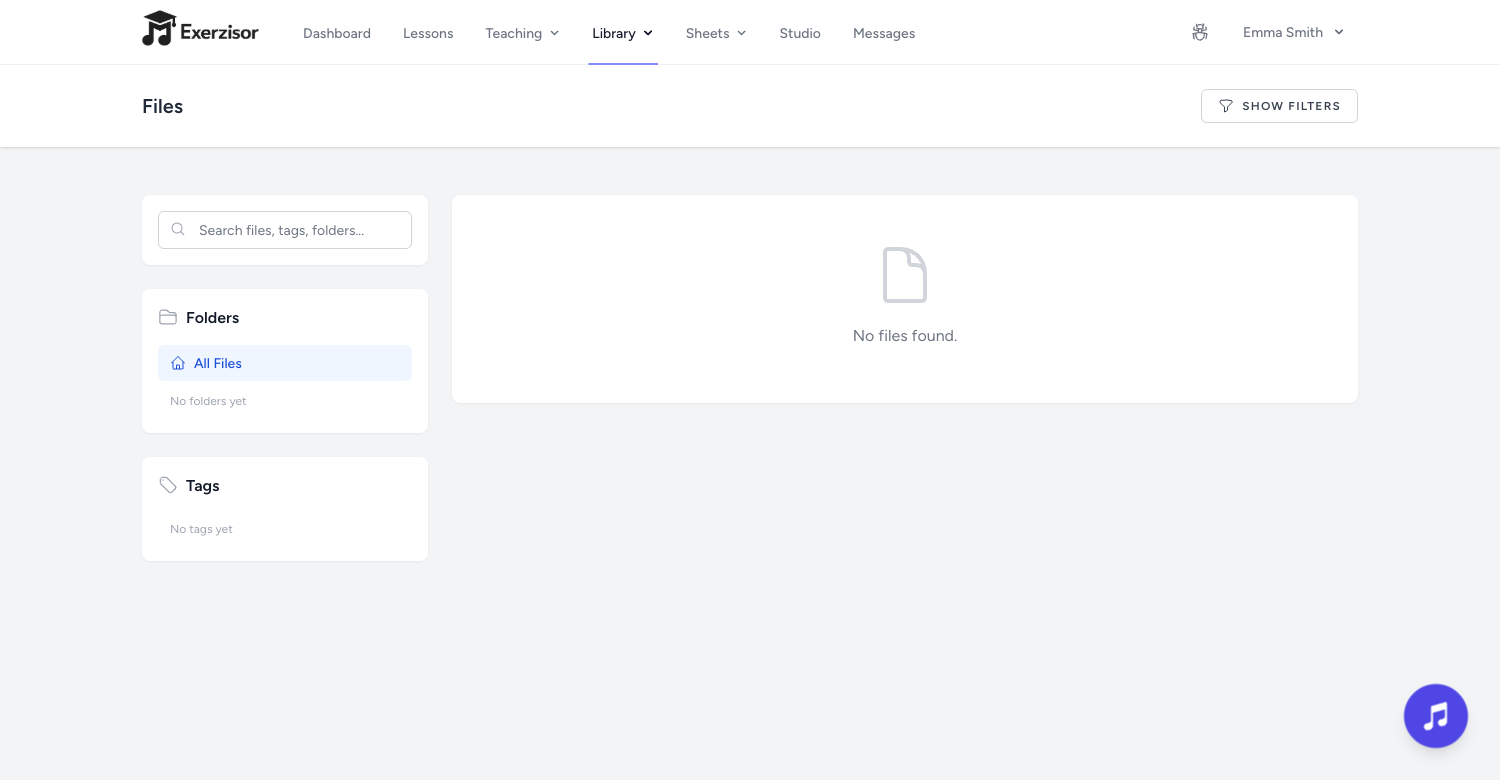Open the Studio page

(x=800, y=33)
